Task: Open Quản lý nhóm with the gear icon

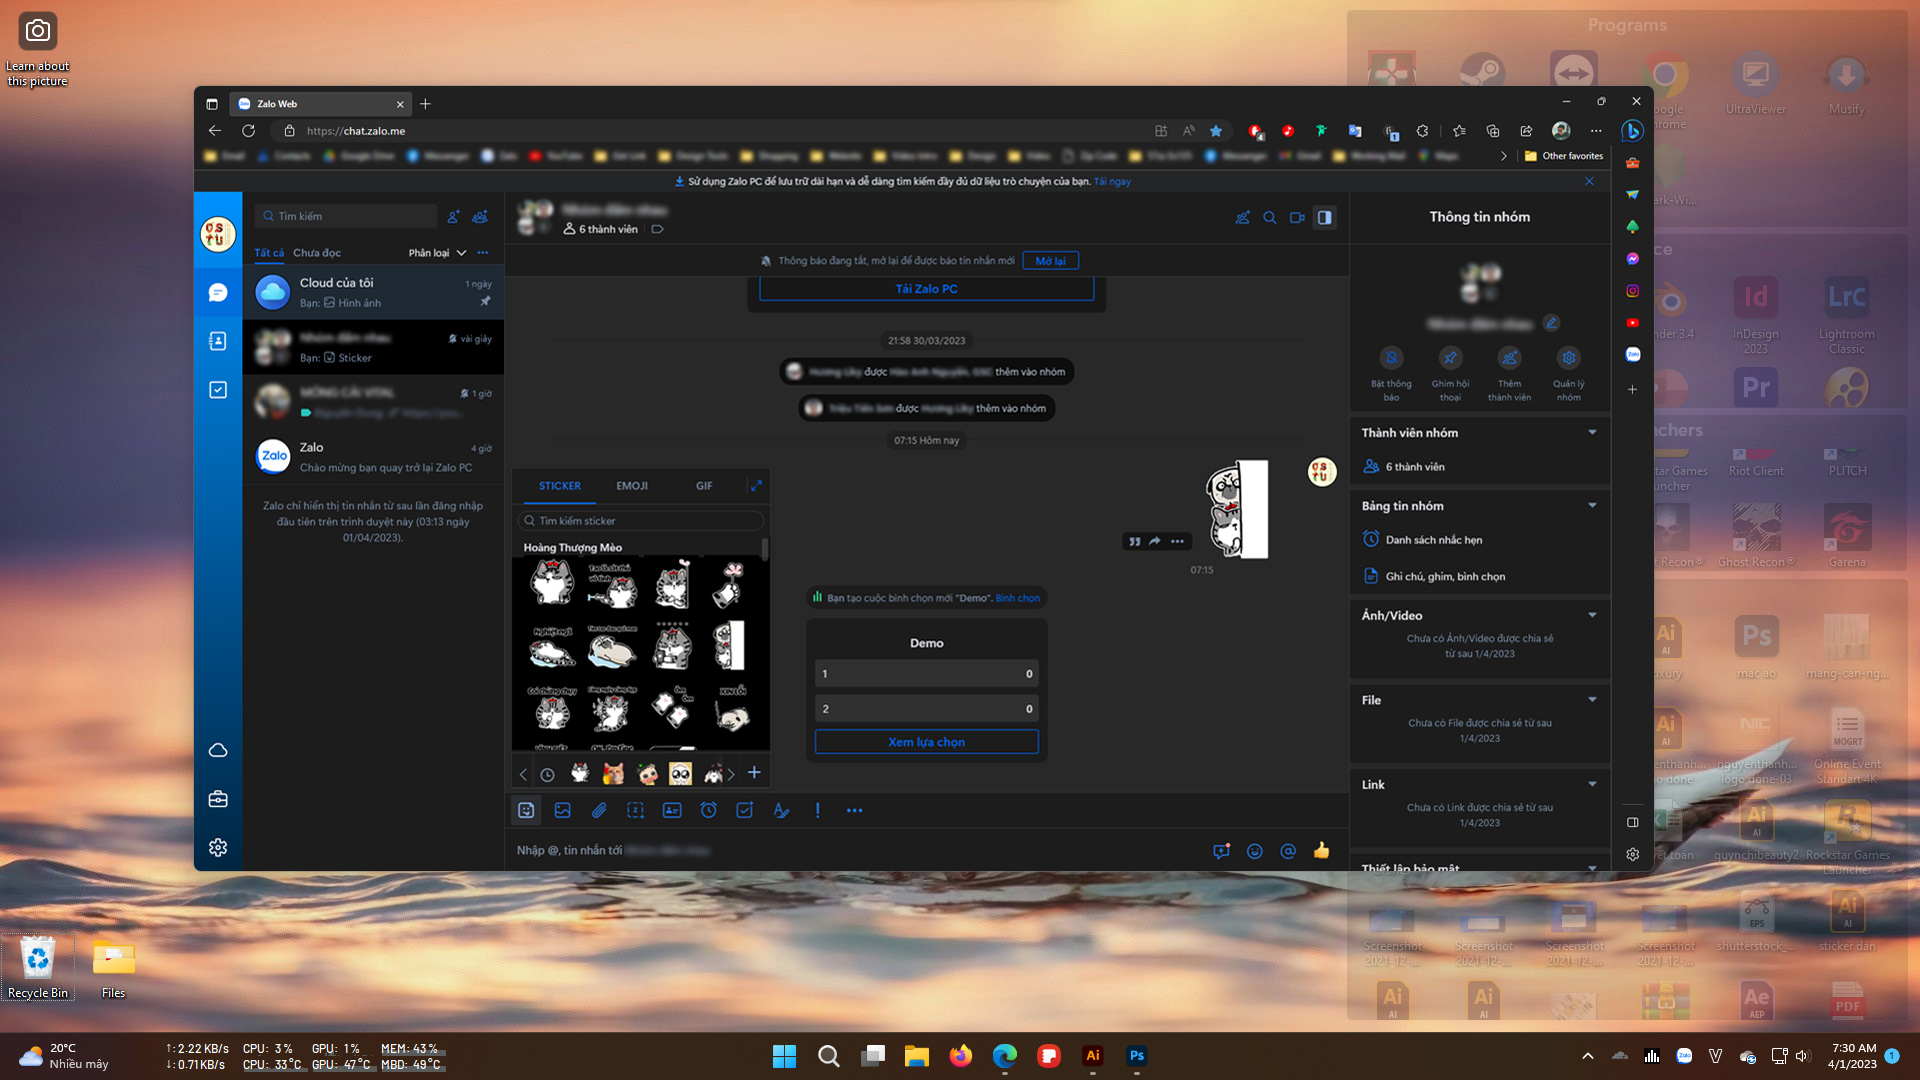Action: (x=1568, y=357)
